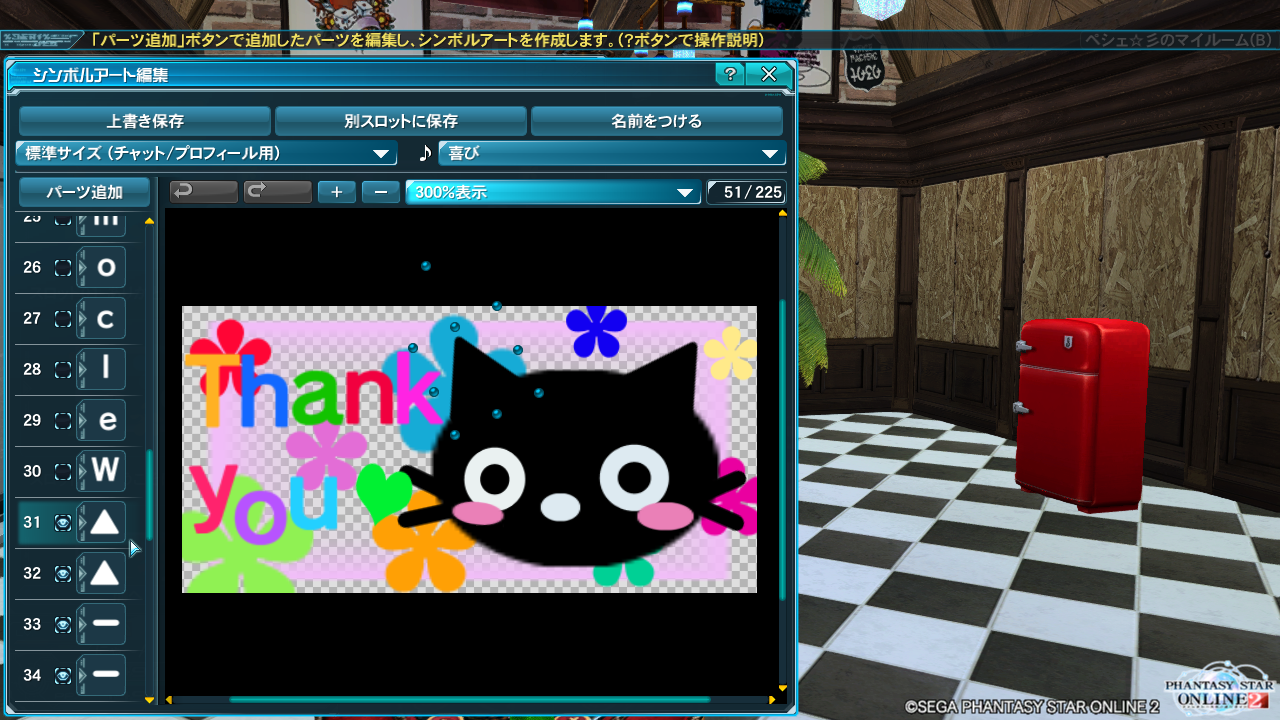Click the canvas horizontal scroll-left arrow

pos(168,700)
